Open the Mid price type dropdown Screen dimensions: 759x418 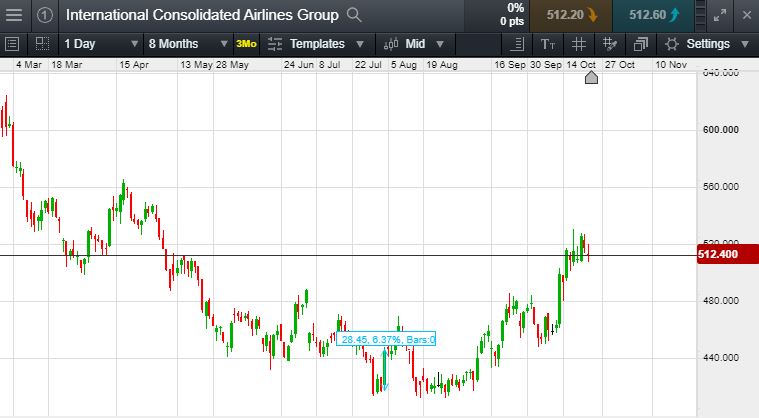414,44
